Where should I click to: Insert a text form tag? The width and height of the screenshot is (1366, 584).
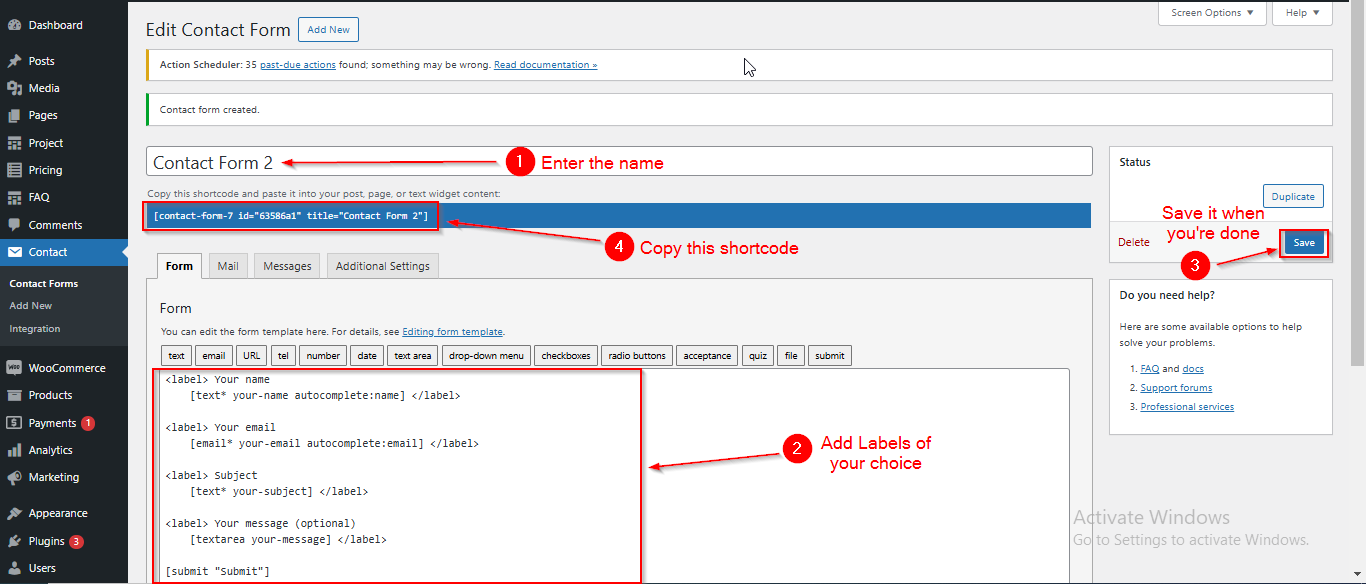(177, 356)
